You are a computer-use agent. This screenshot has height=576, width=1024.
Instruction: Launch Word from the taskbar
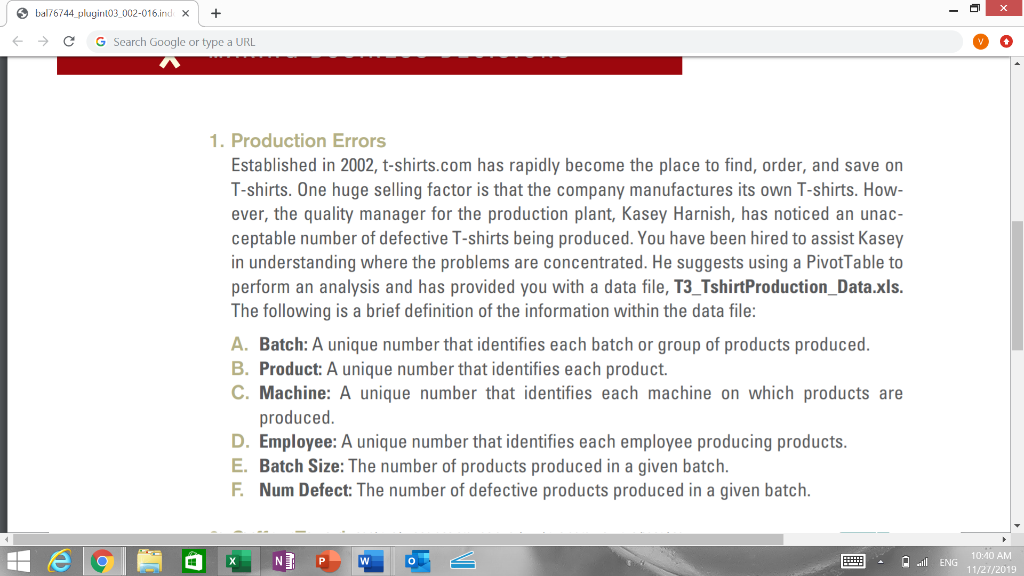(371, 561)
